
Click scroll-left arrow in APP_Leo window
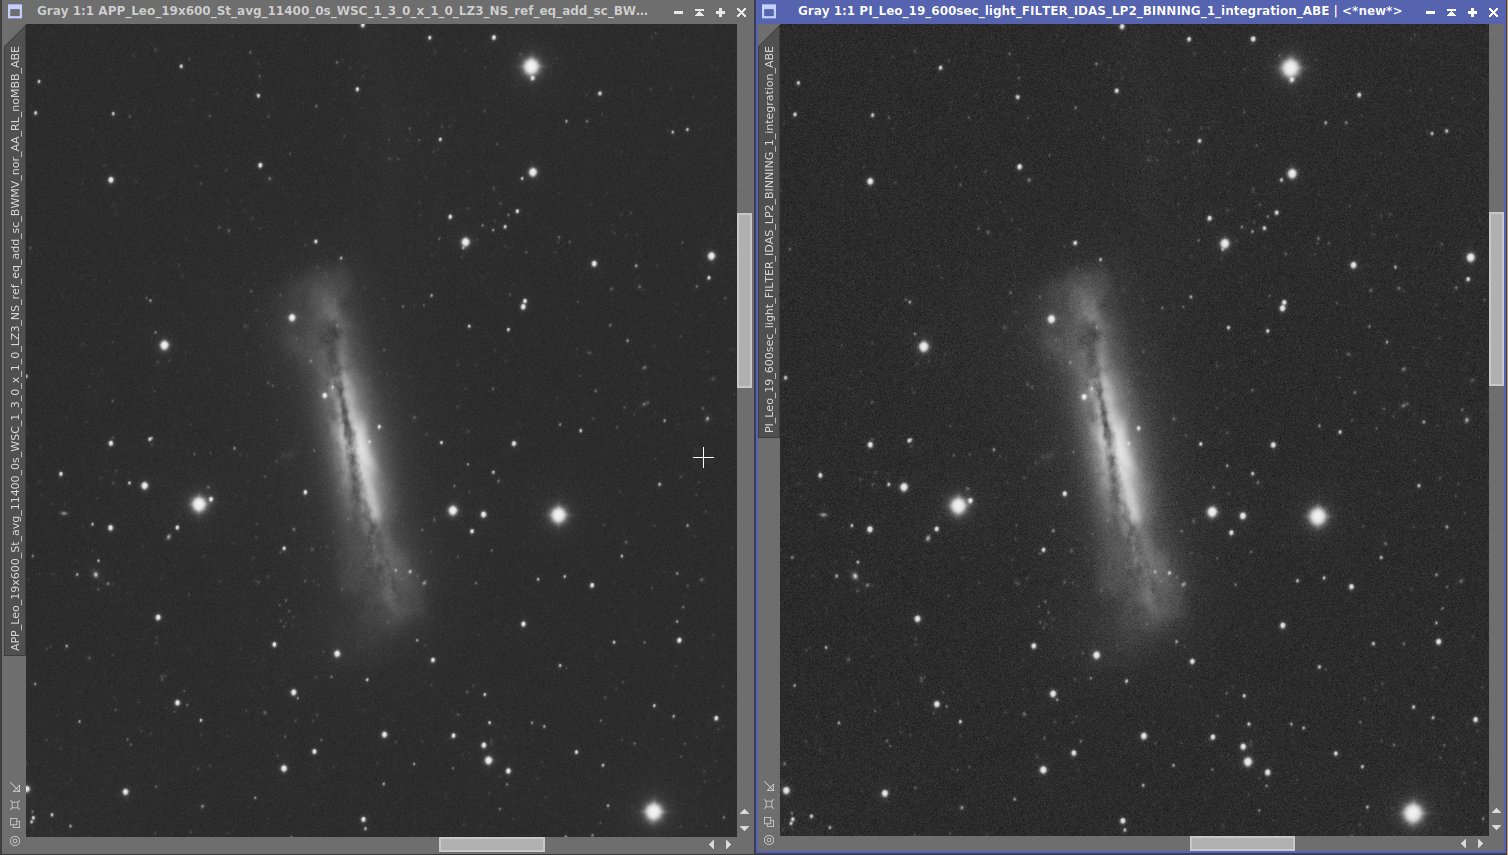click(x=712, y=844)
